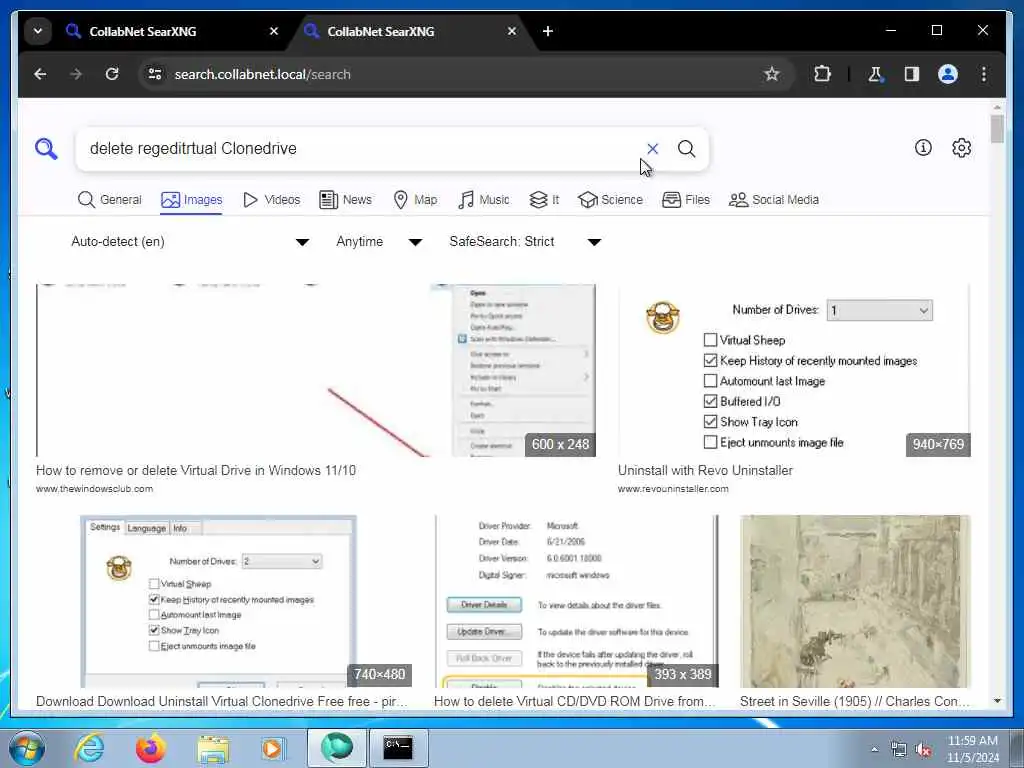Open Windows Media Player from taskbar
This screenshot has height=768, width=1024.
273,748
